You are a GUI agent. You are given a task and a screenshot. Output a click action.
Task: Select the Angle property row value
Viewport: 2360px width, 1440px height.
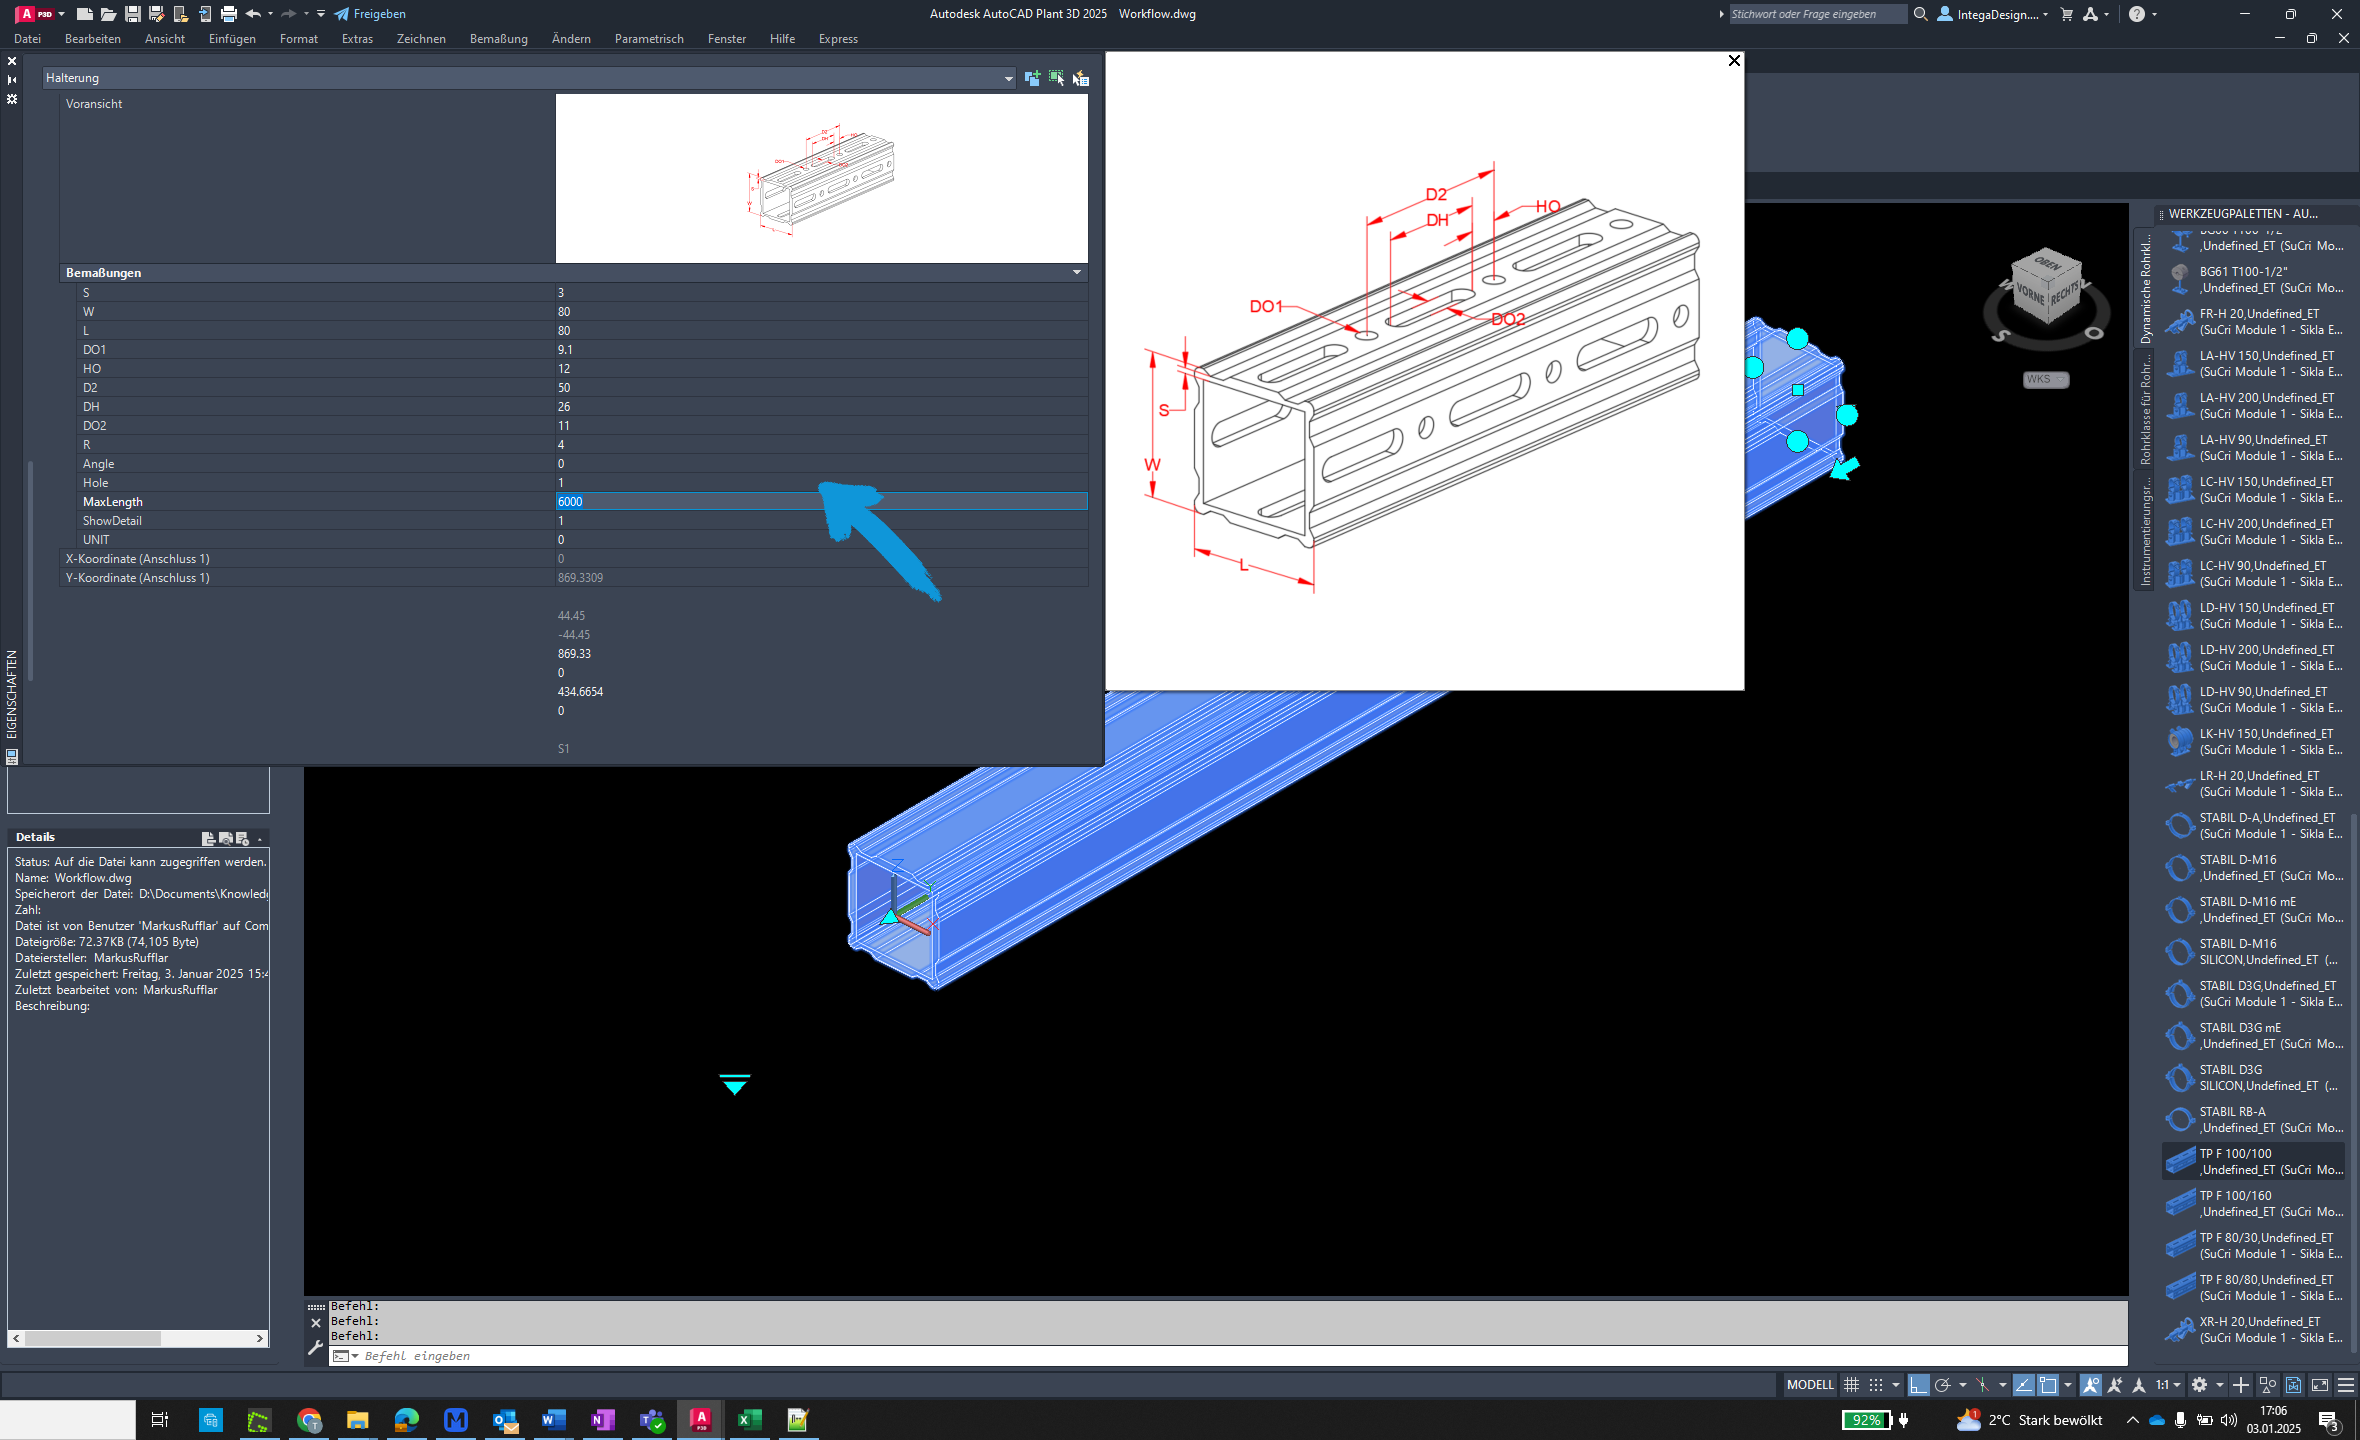click(x=821, y=464)
